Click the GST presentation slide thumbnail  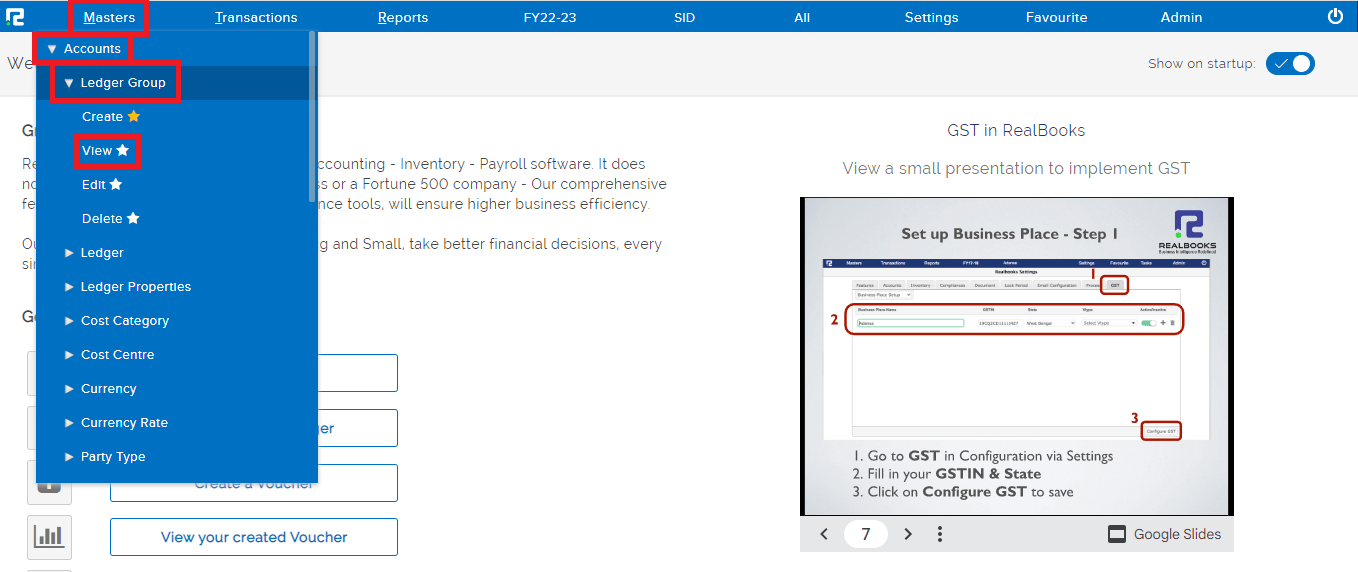1016,355
